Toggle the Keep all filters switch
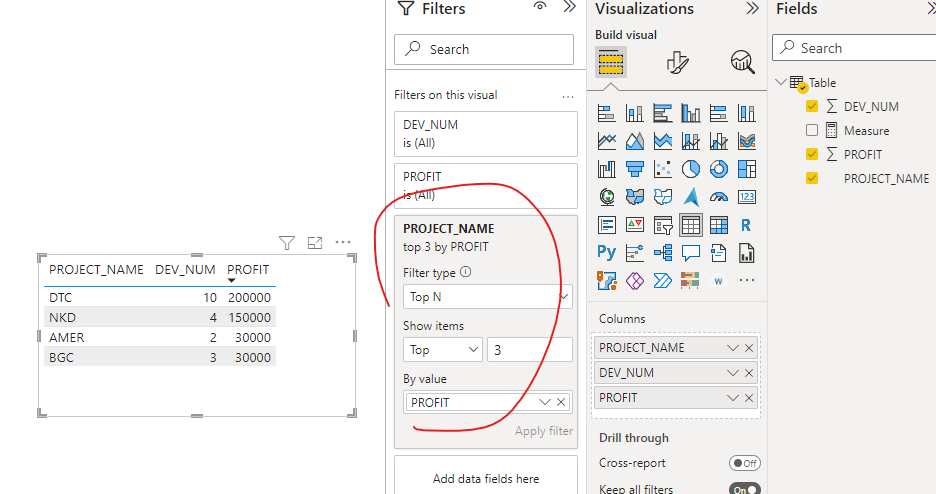Viewport: 936px width, 494px height. click(744, 489)
